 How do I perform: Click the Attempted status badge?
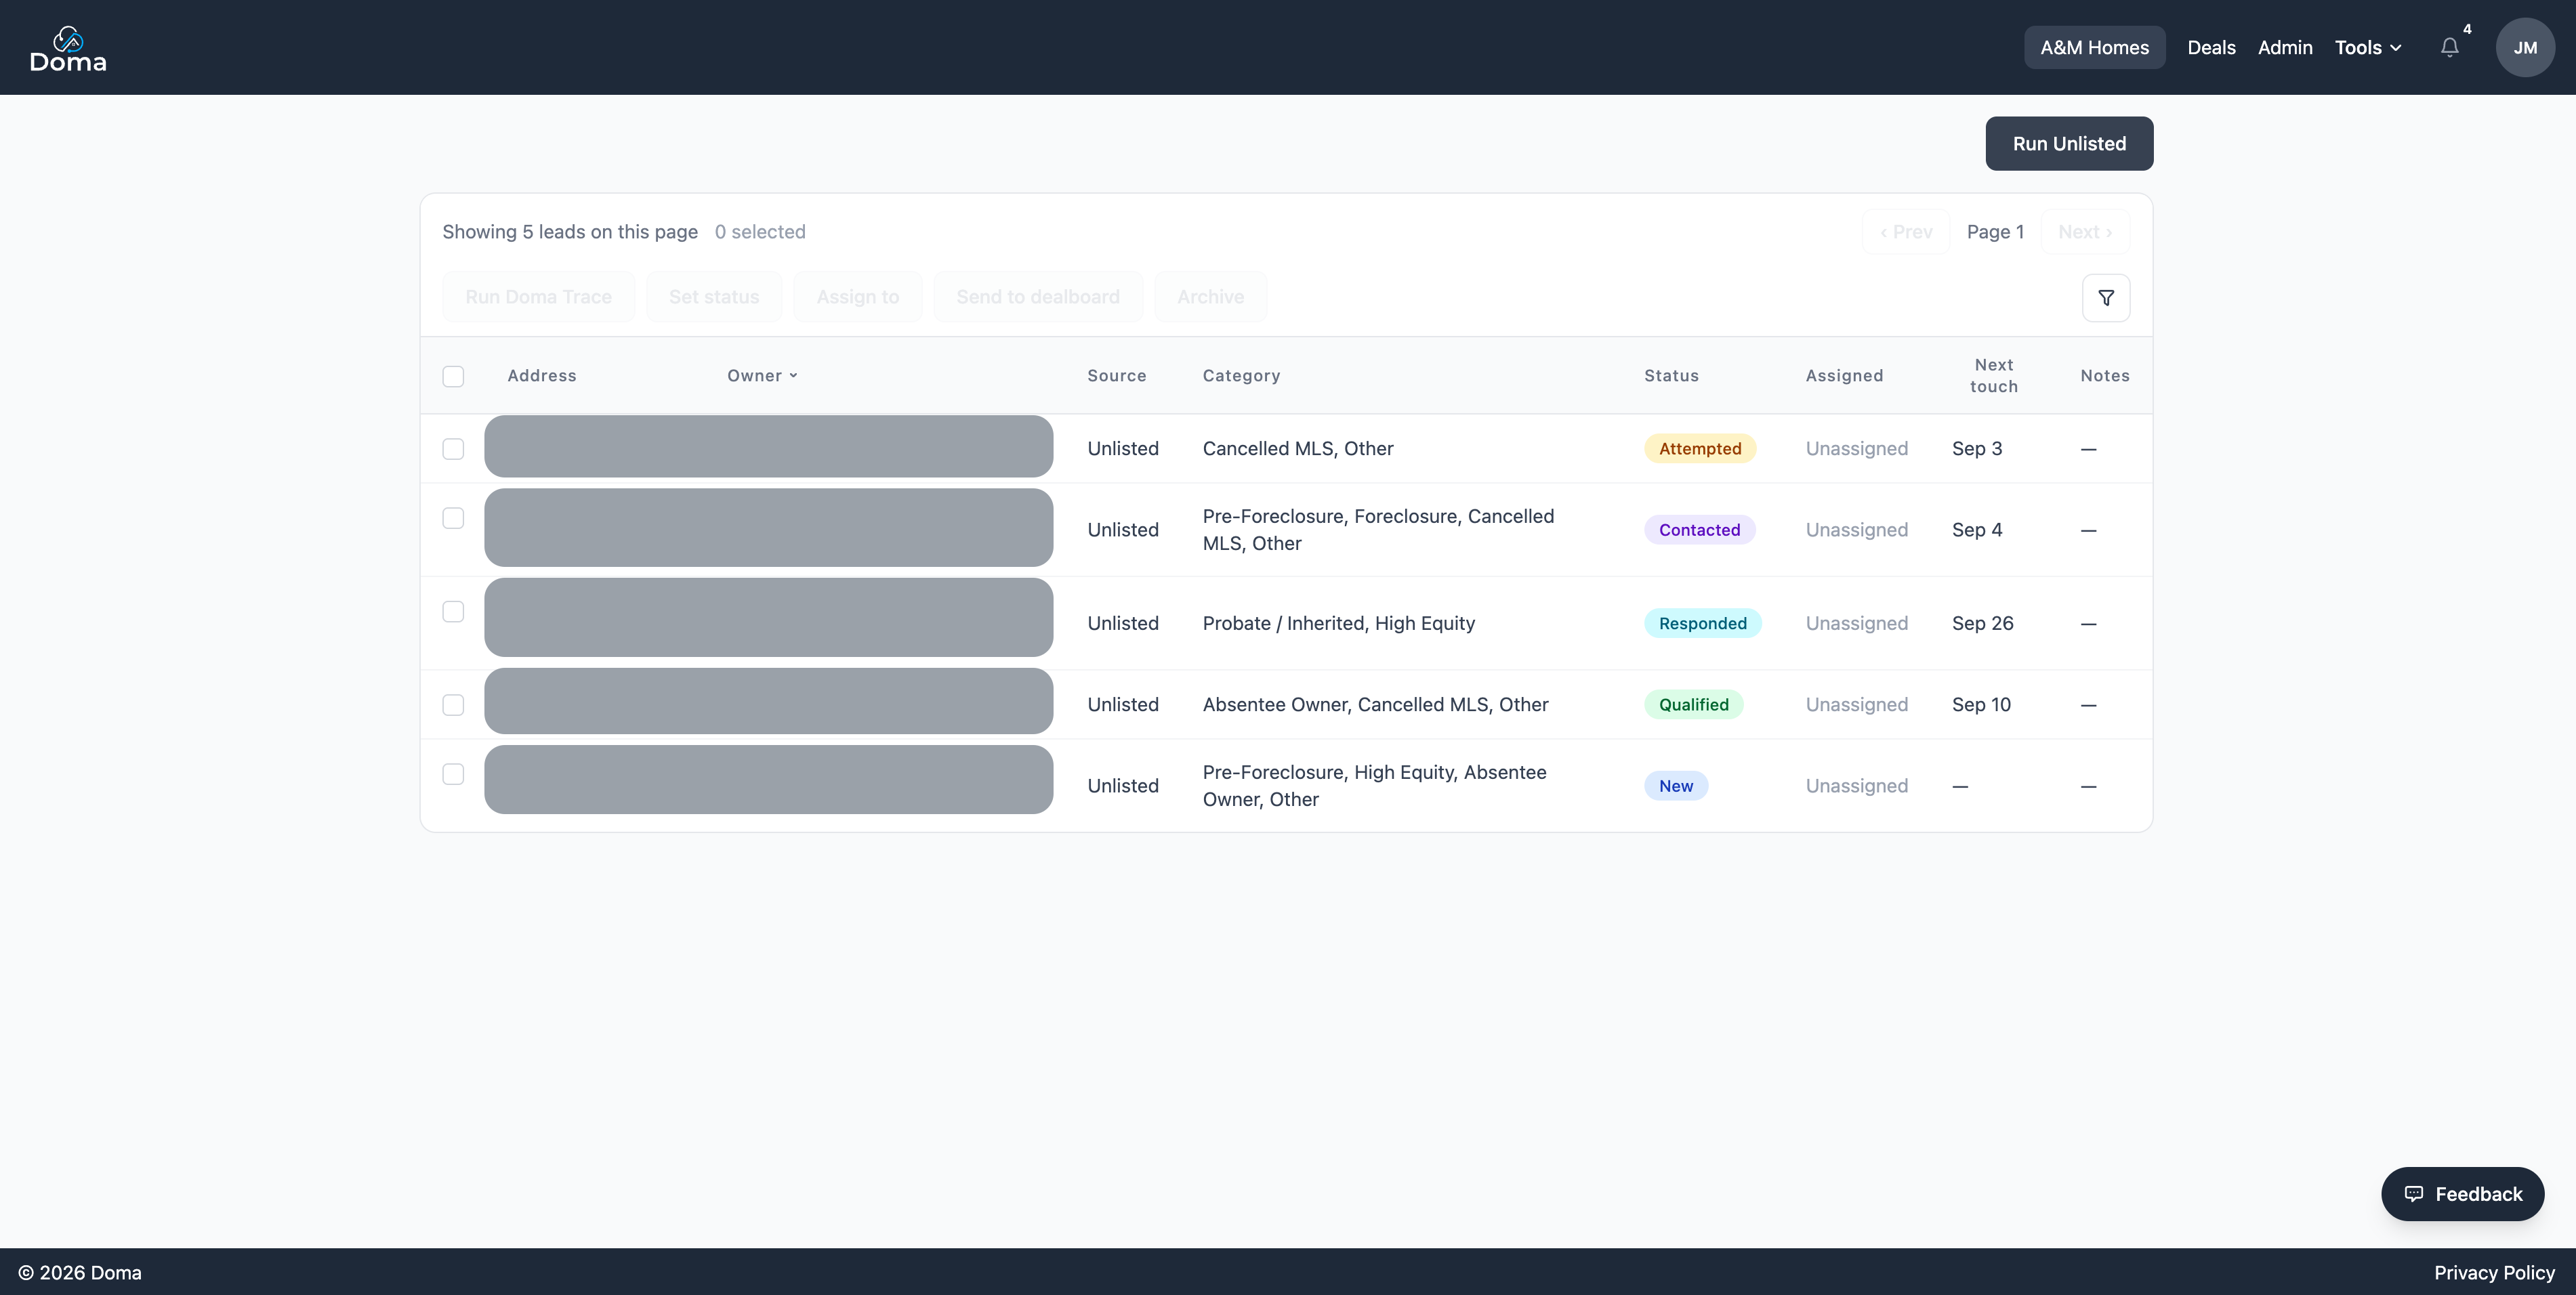click(x=1700, y=448)
